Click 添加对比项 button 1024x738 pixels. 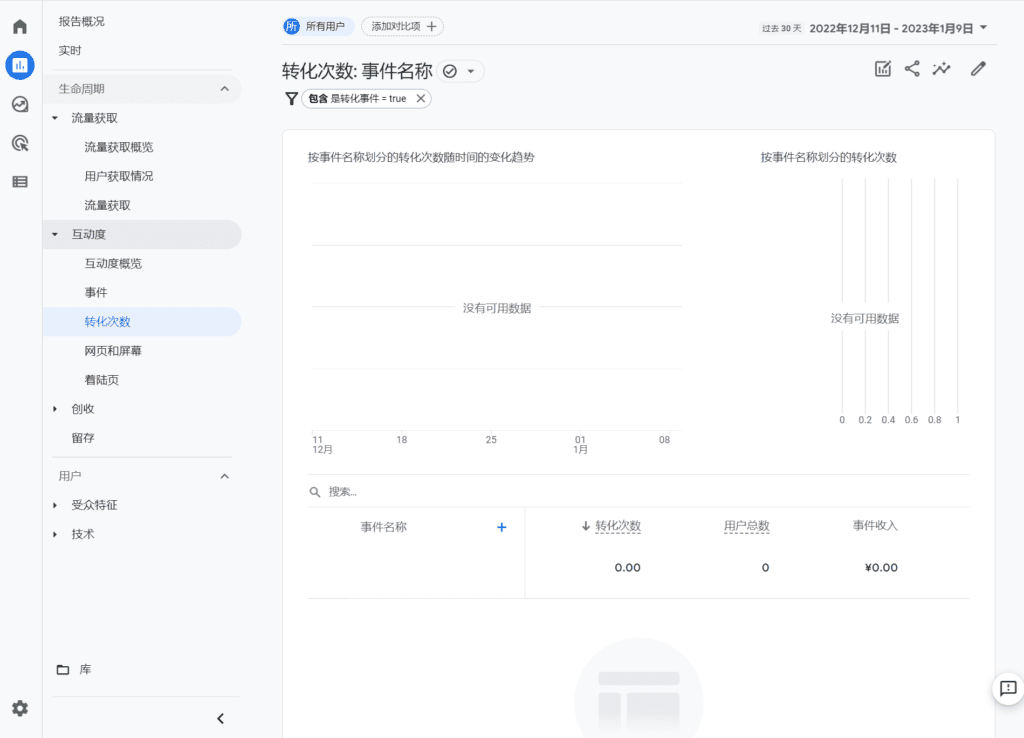pyautogui.click(x=402, y=26)
